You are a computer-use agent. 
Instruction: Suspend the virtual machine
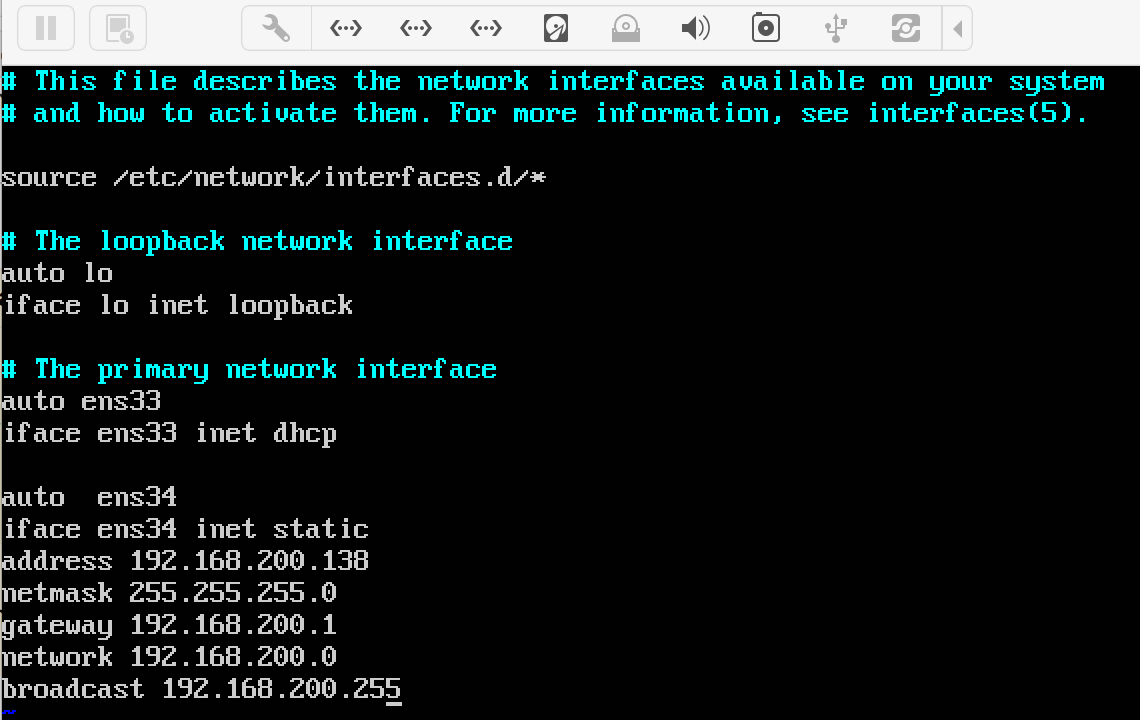pos(45,27)
